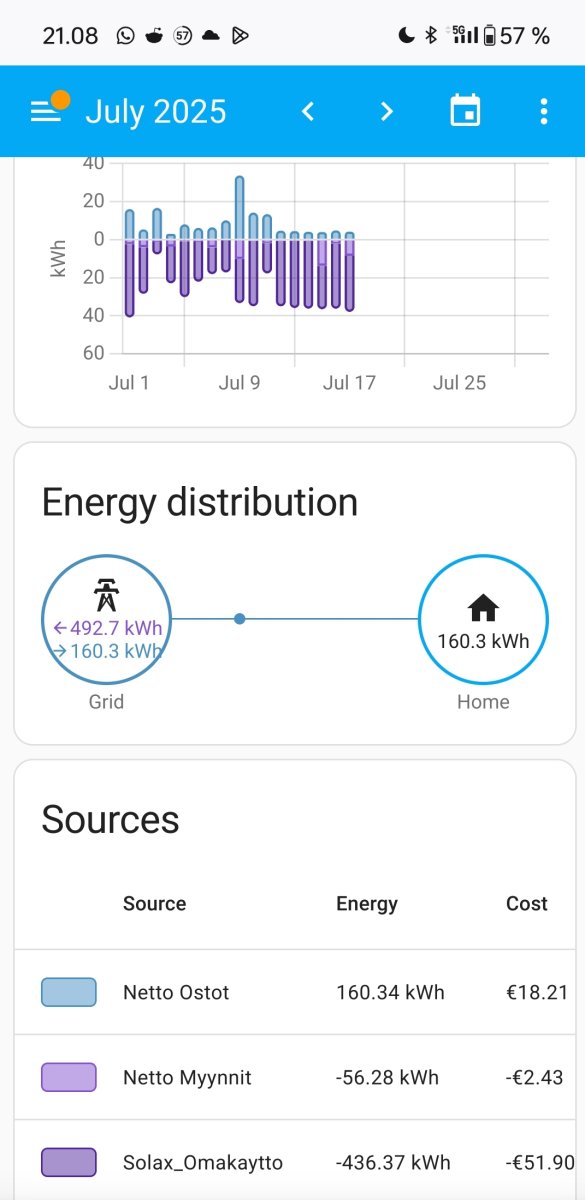This screenshot has width=585, height=1200.
Task: Tap the Home circle showing 160.3 kWh
Action: (x=483, y=619)
